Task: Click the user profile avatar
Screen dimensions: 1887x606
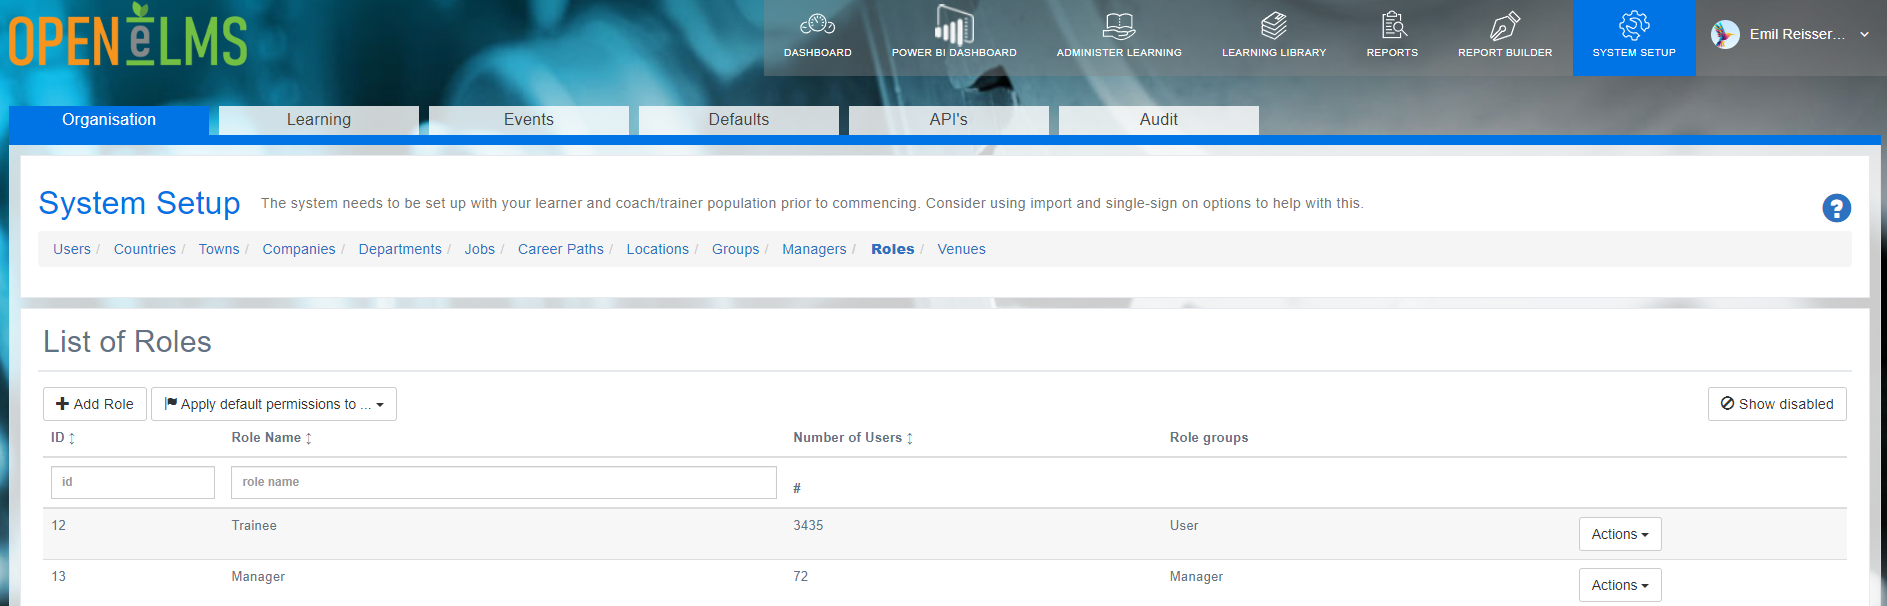Action: pyautogui.click(x=1725, y=35)
